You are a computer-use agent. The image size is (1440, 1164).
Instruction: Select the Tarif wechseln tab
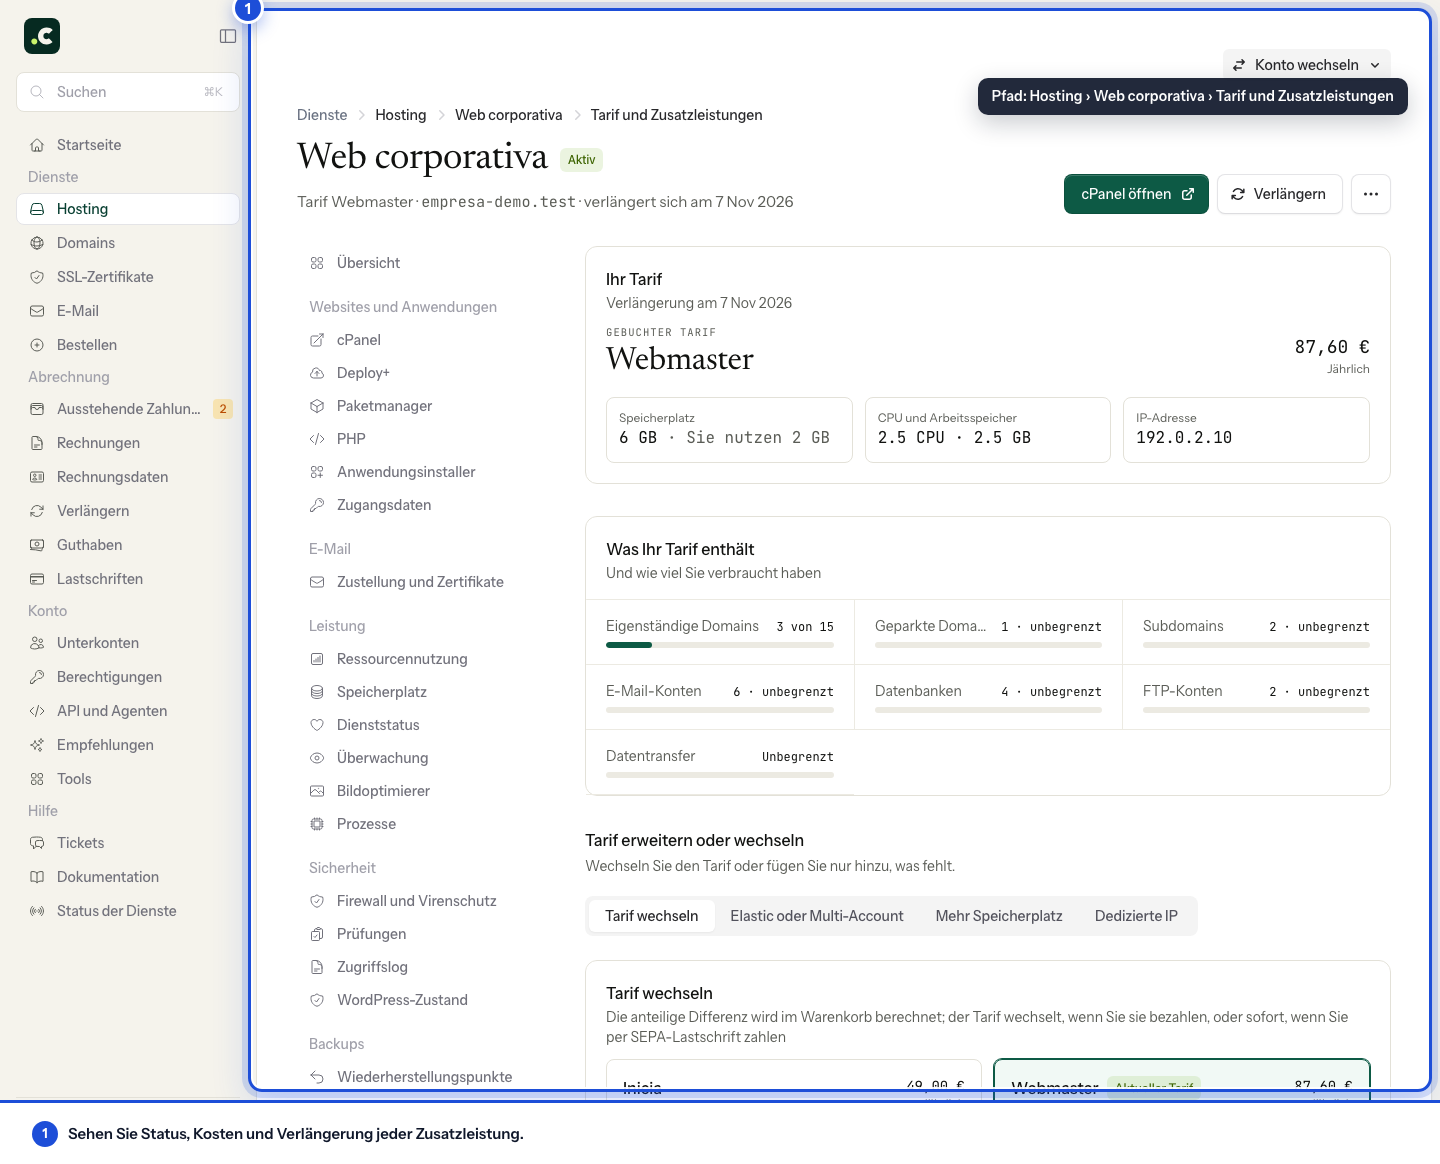coord(652,916)
